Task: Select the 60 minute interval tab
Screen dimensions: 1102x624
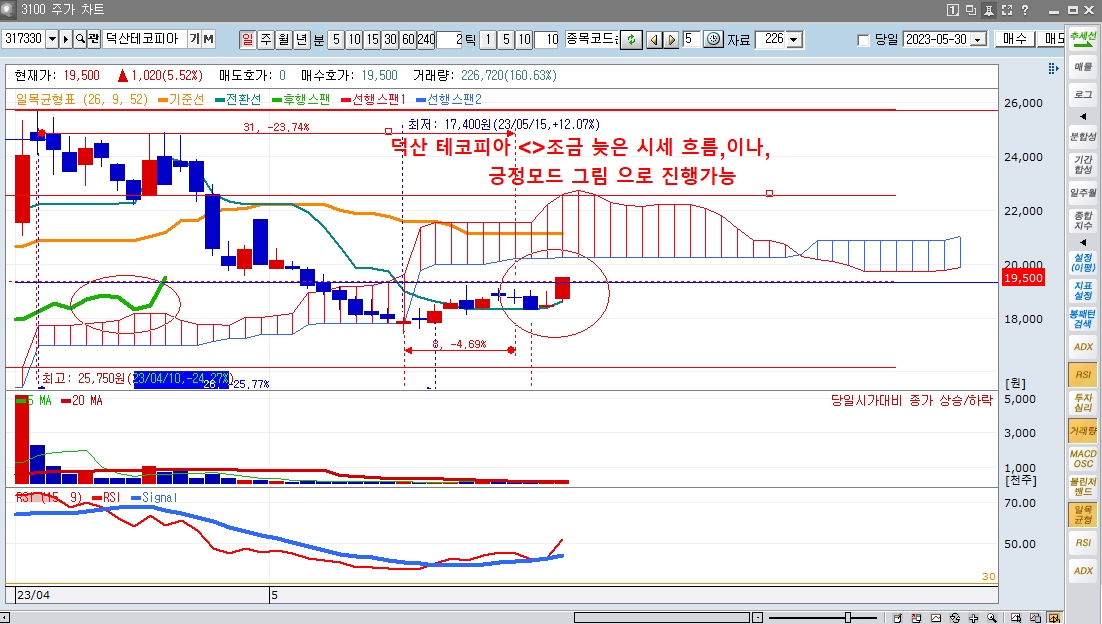Action: (x=407, y=39)
